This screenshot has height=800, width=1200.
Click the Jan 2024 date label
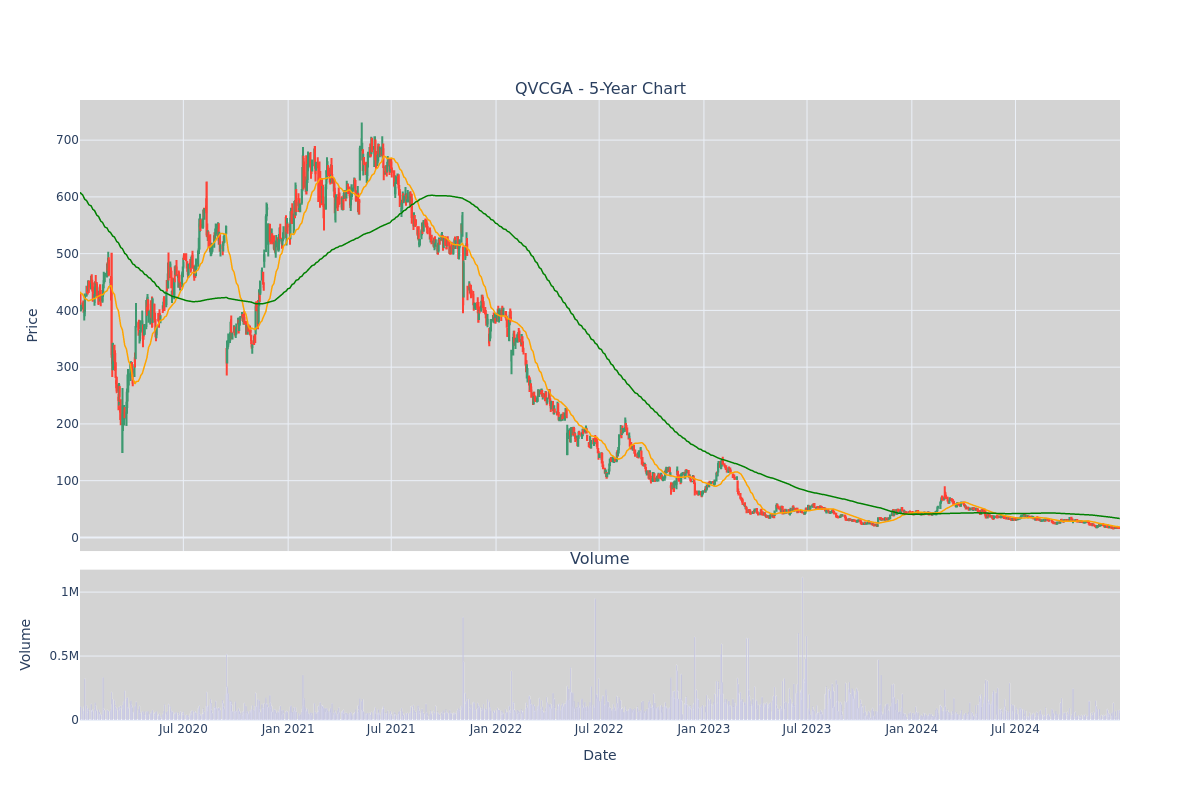912,729
